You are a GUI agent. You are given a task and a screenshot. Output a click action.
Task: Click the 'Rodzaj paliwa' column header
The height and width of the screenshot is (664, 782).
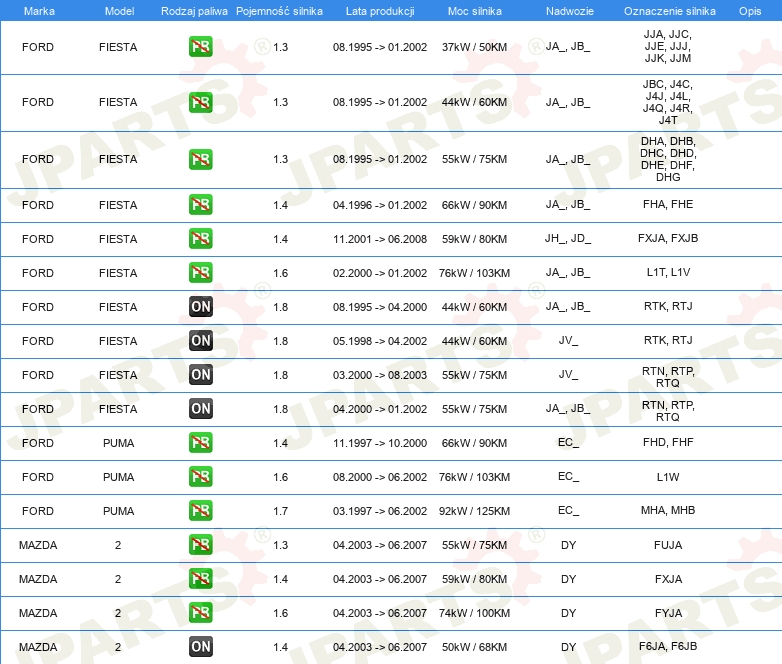point(193,10)
